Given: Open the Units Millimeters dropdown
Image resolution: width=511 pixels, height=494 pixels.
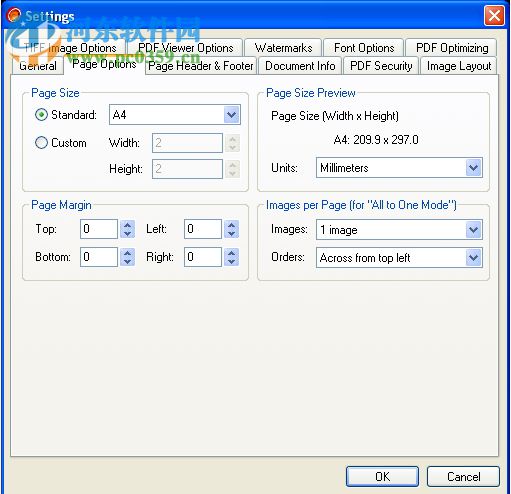Looking at the screenshot, I should point(399,168).
